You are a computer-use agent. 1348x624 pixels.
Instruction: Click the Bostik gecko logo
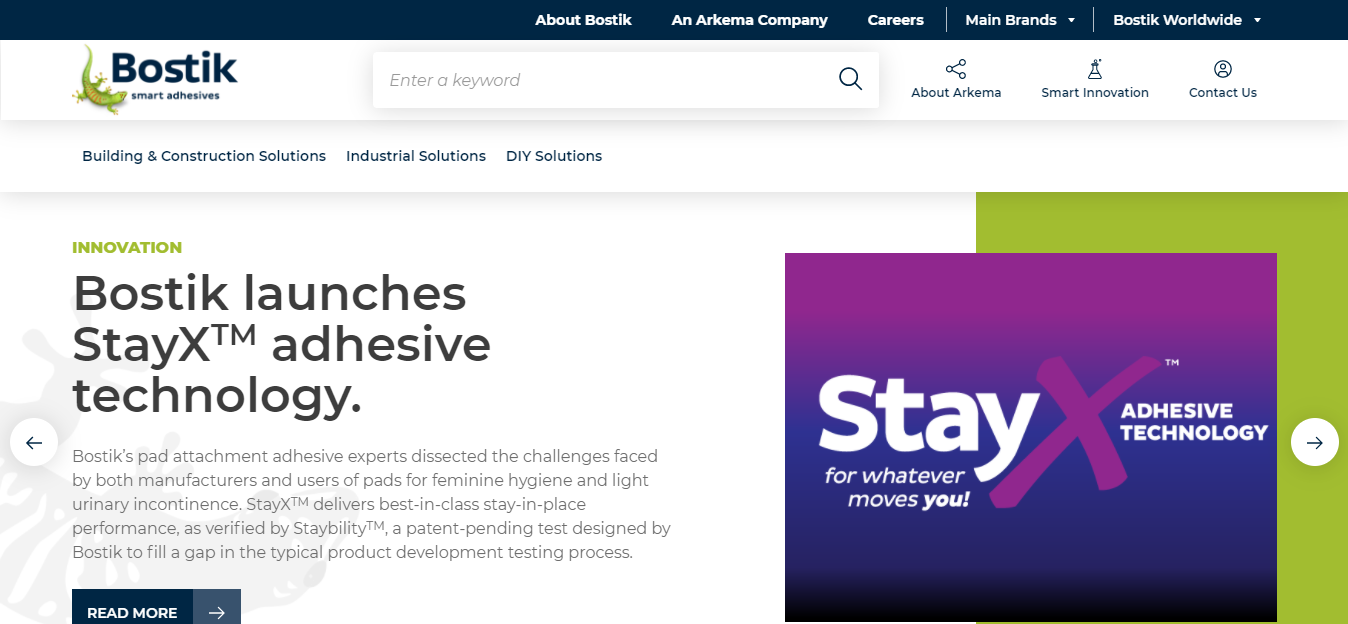point(155,79)
